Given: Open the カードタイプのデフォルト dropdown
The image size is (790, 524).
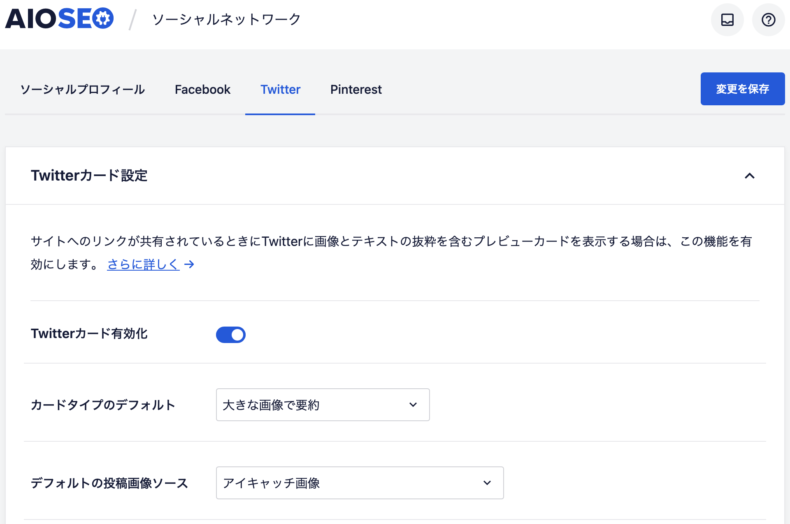Looking at the screenshot, I should click(322, 405).
